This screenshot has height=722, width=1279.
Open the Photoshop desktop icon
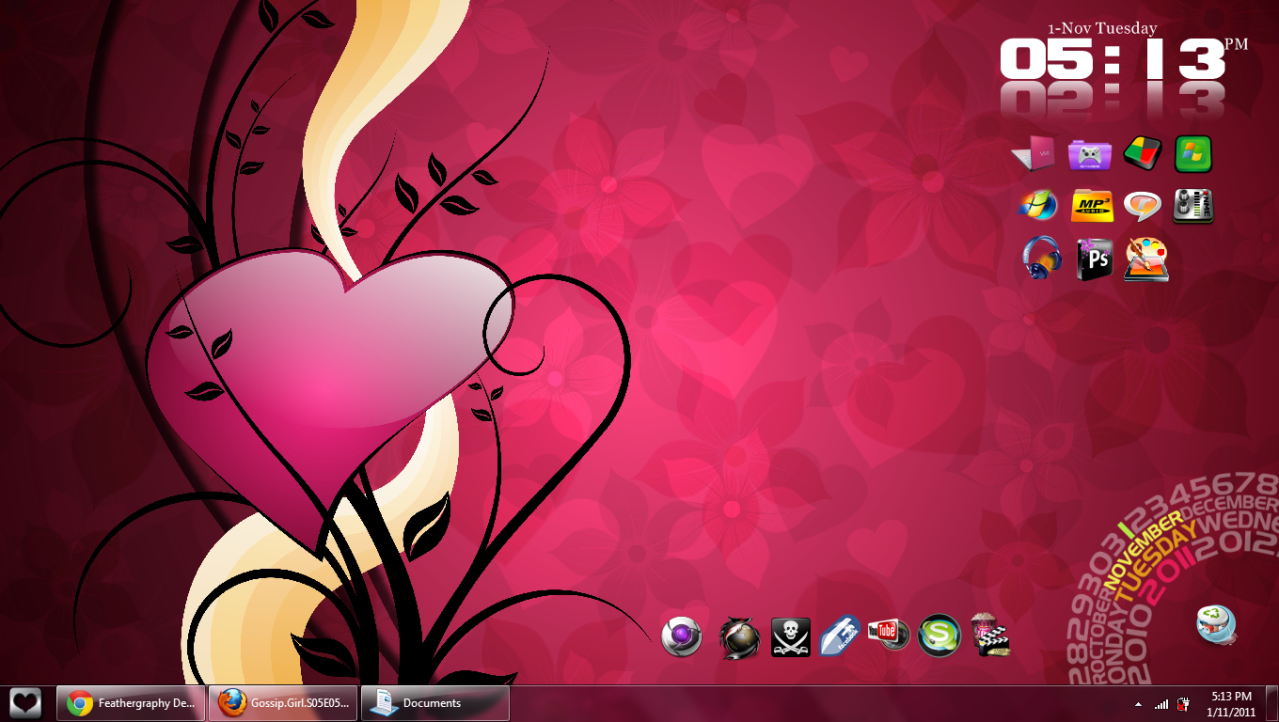[x=1094, y=259]
